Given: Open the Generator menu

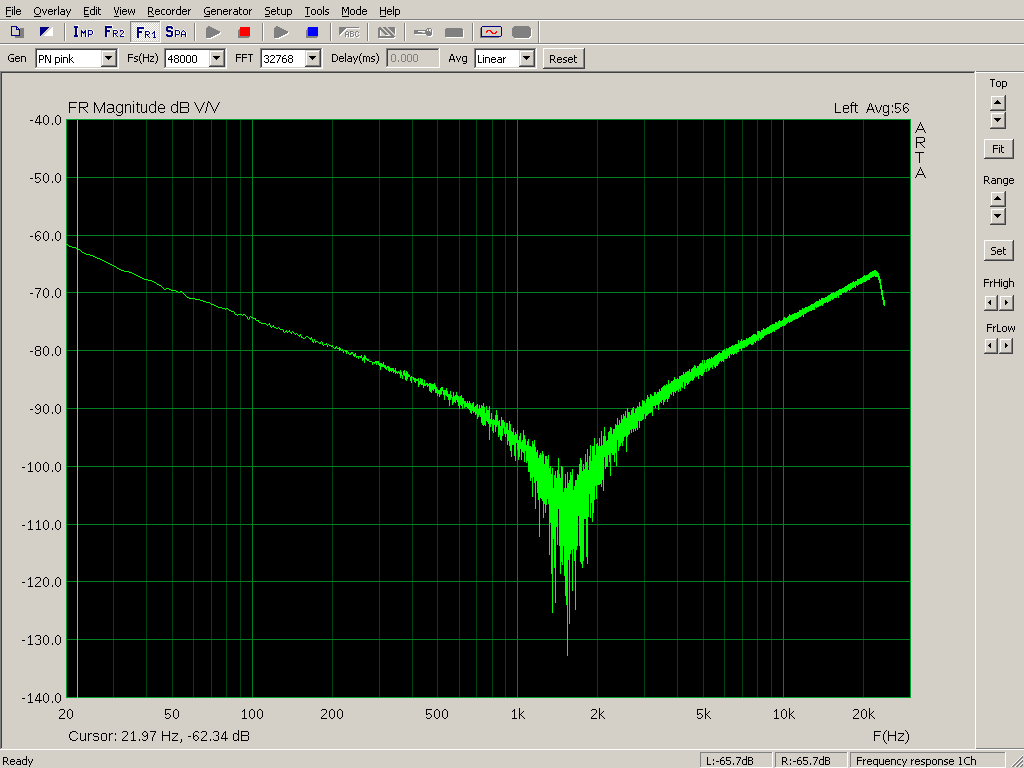Looking at the screenshot, I should (x=227, y=11).
